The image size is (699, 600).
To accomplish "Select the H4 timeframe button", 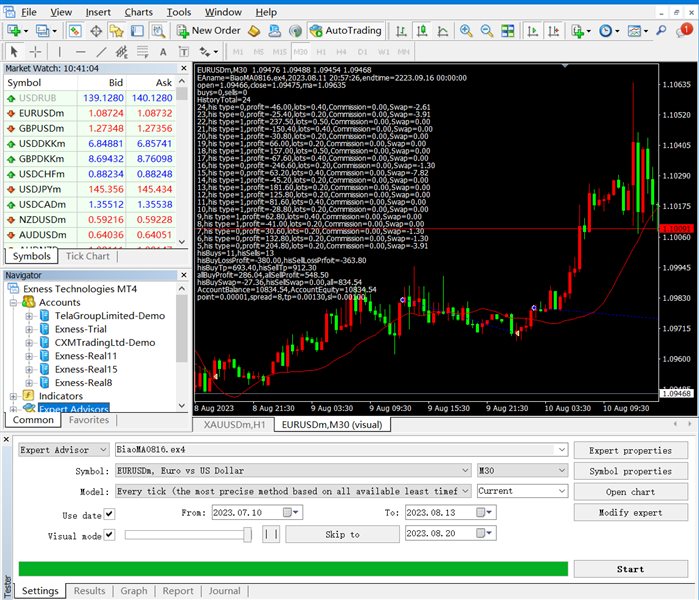I will coord(341,52).
